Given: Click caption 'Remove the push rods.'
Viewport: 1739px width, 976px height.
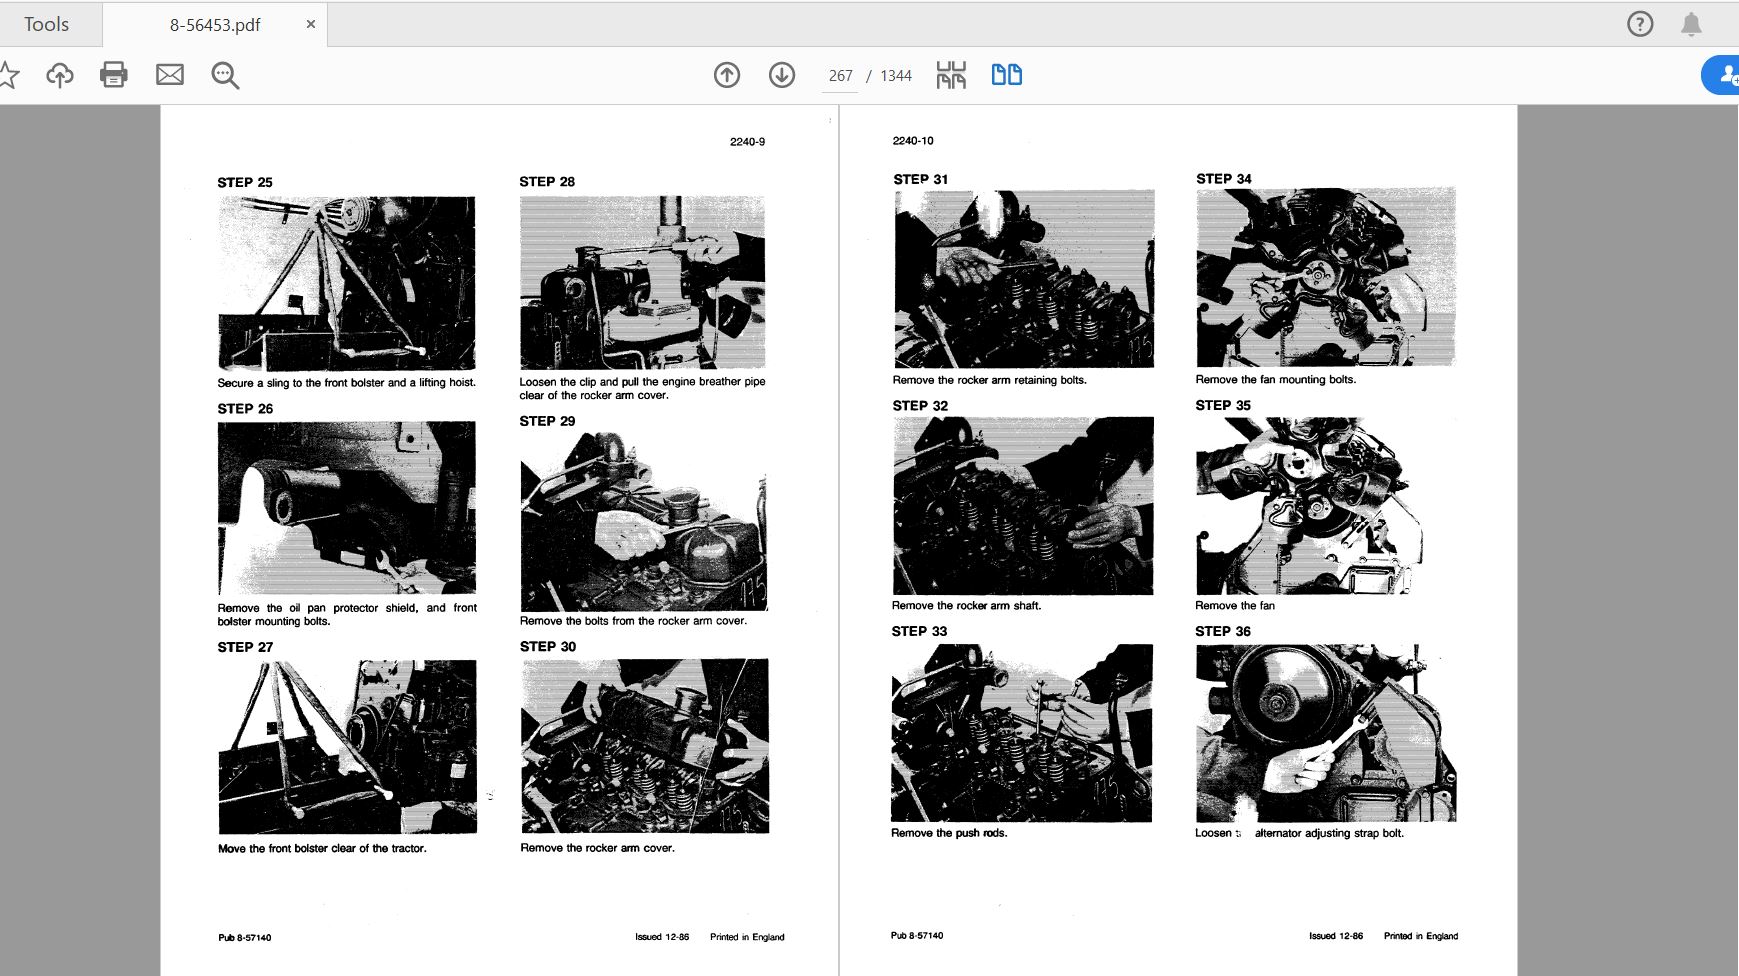Looking at the screenshot, I should click(x=949, y=833).
